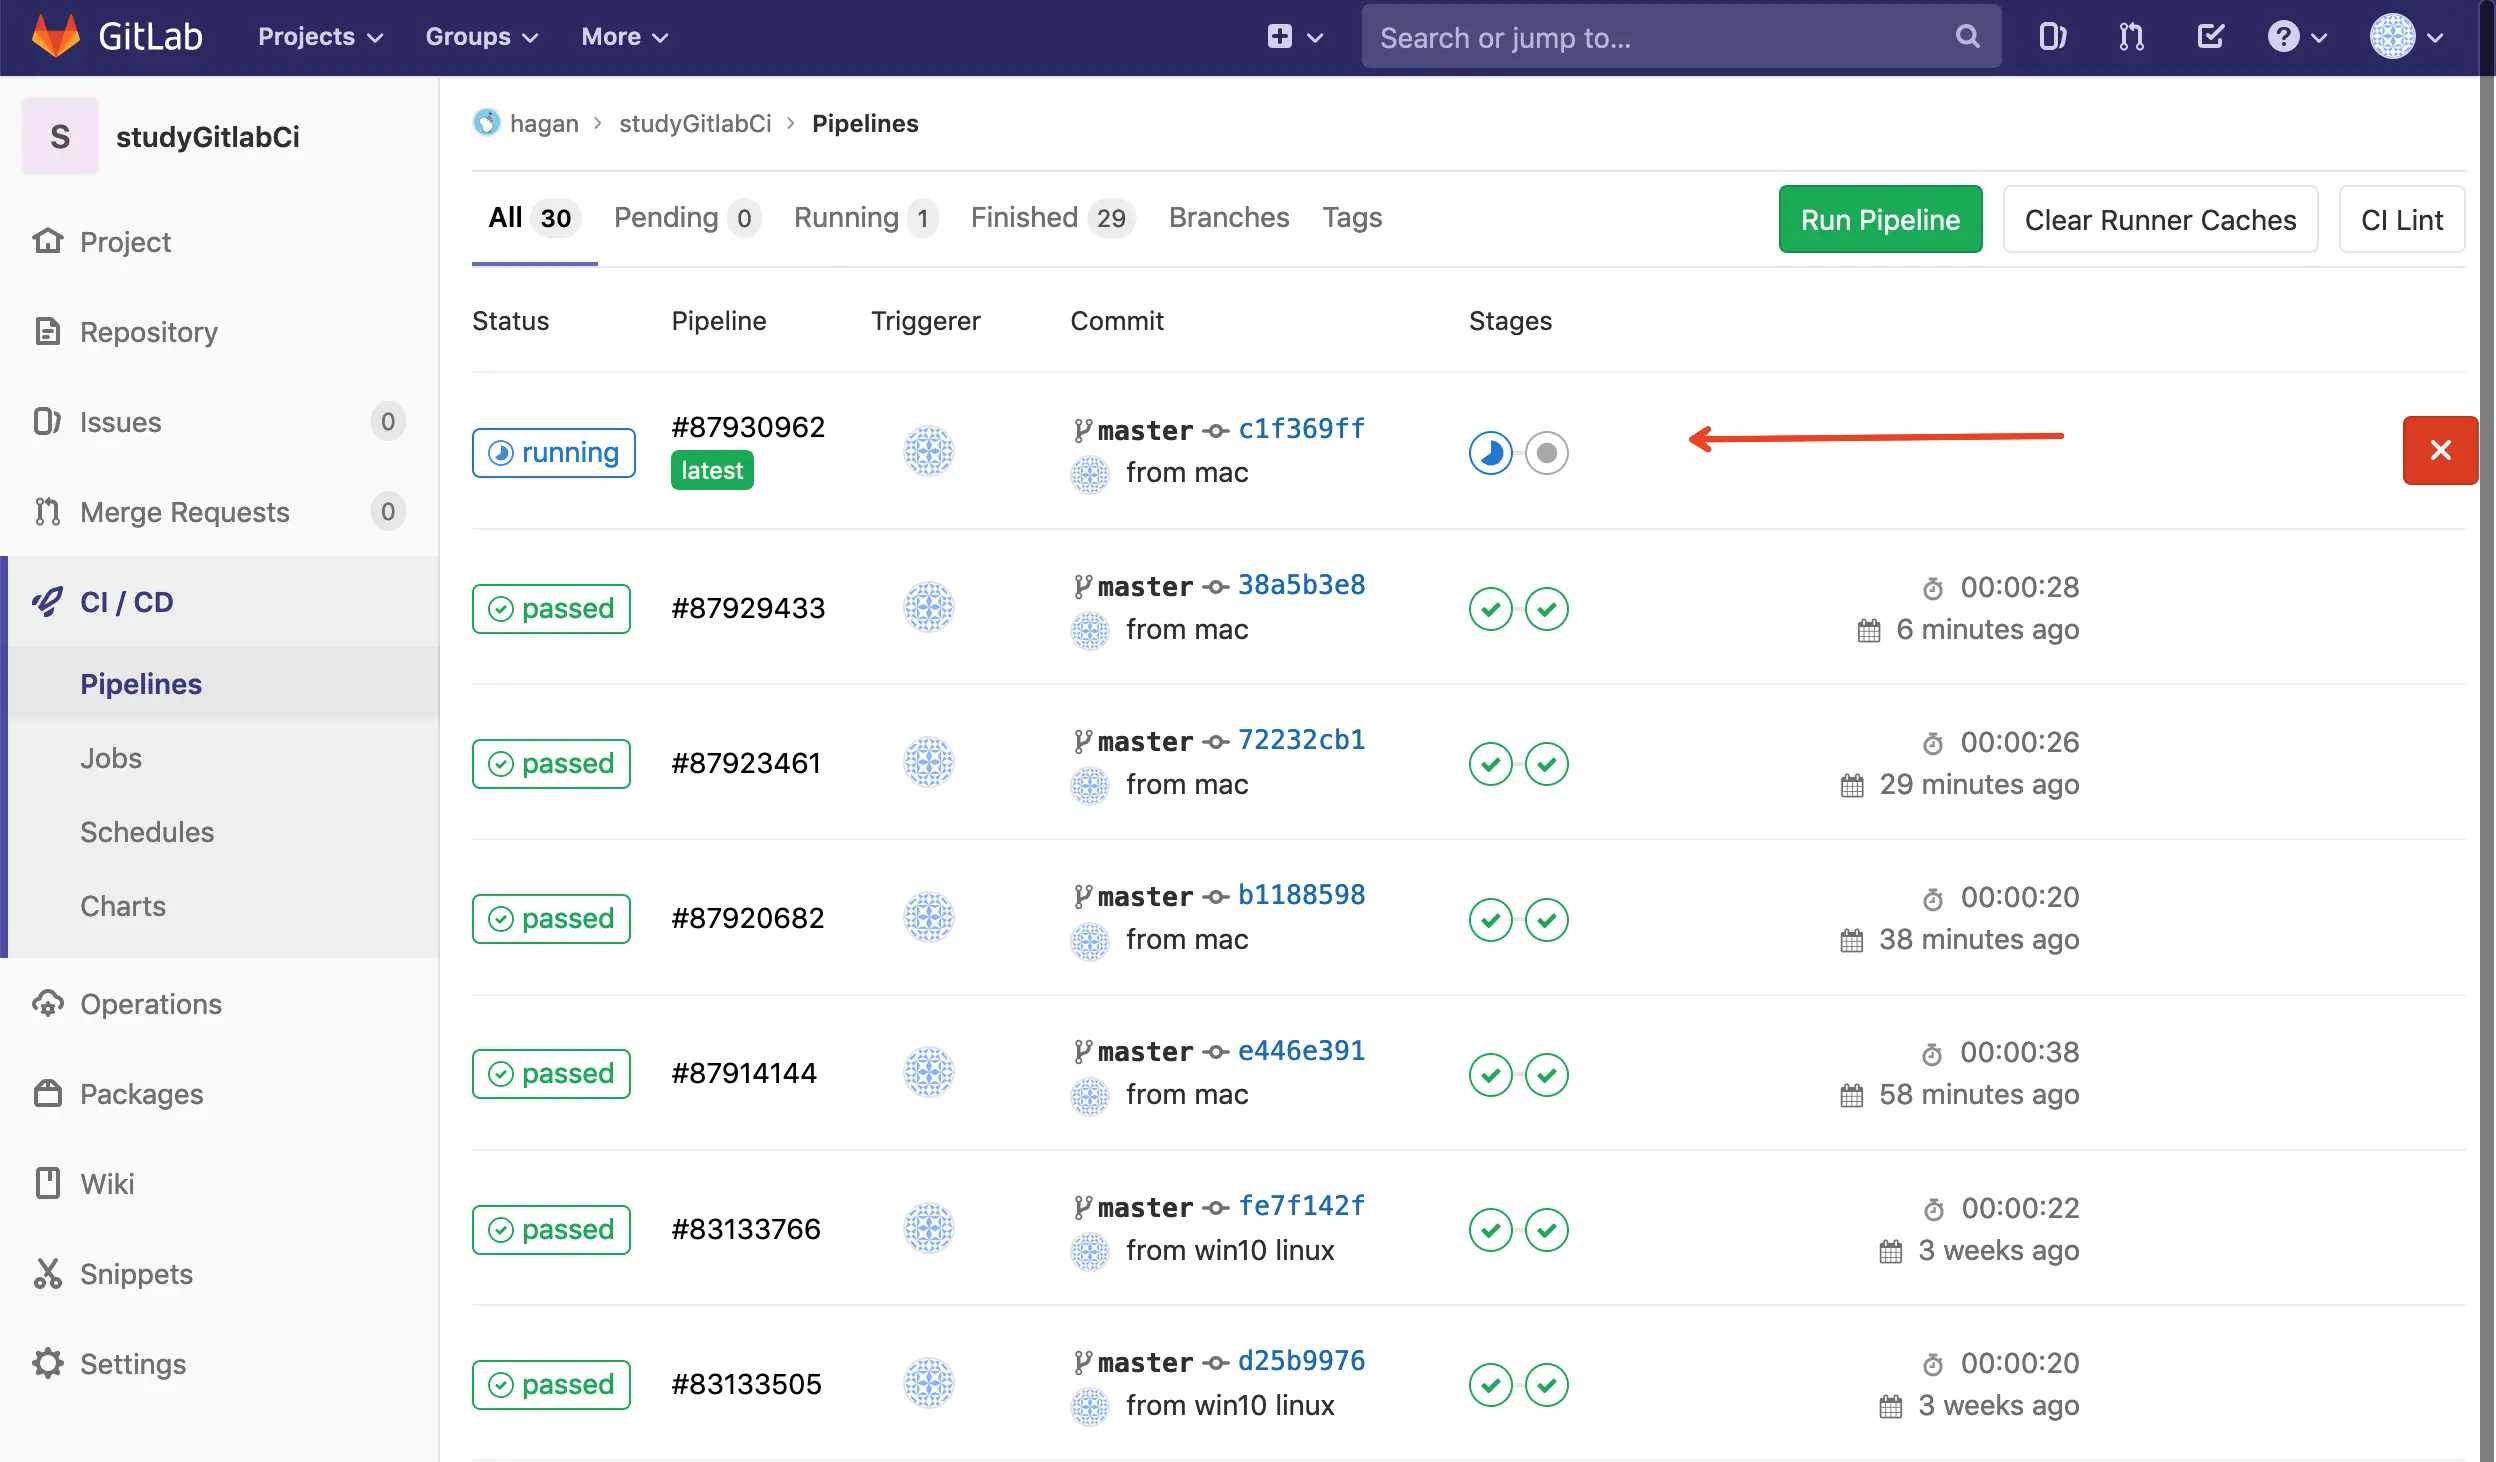
Task: Open the CI / CD sidebar section
Action: coord(220,602)
